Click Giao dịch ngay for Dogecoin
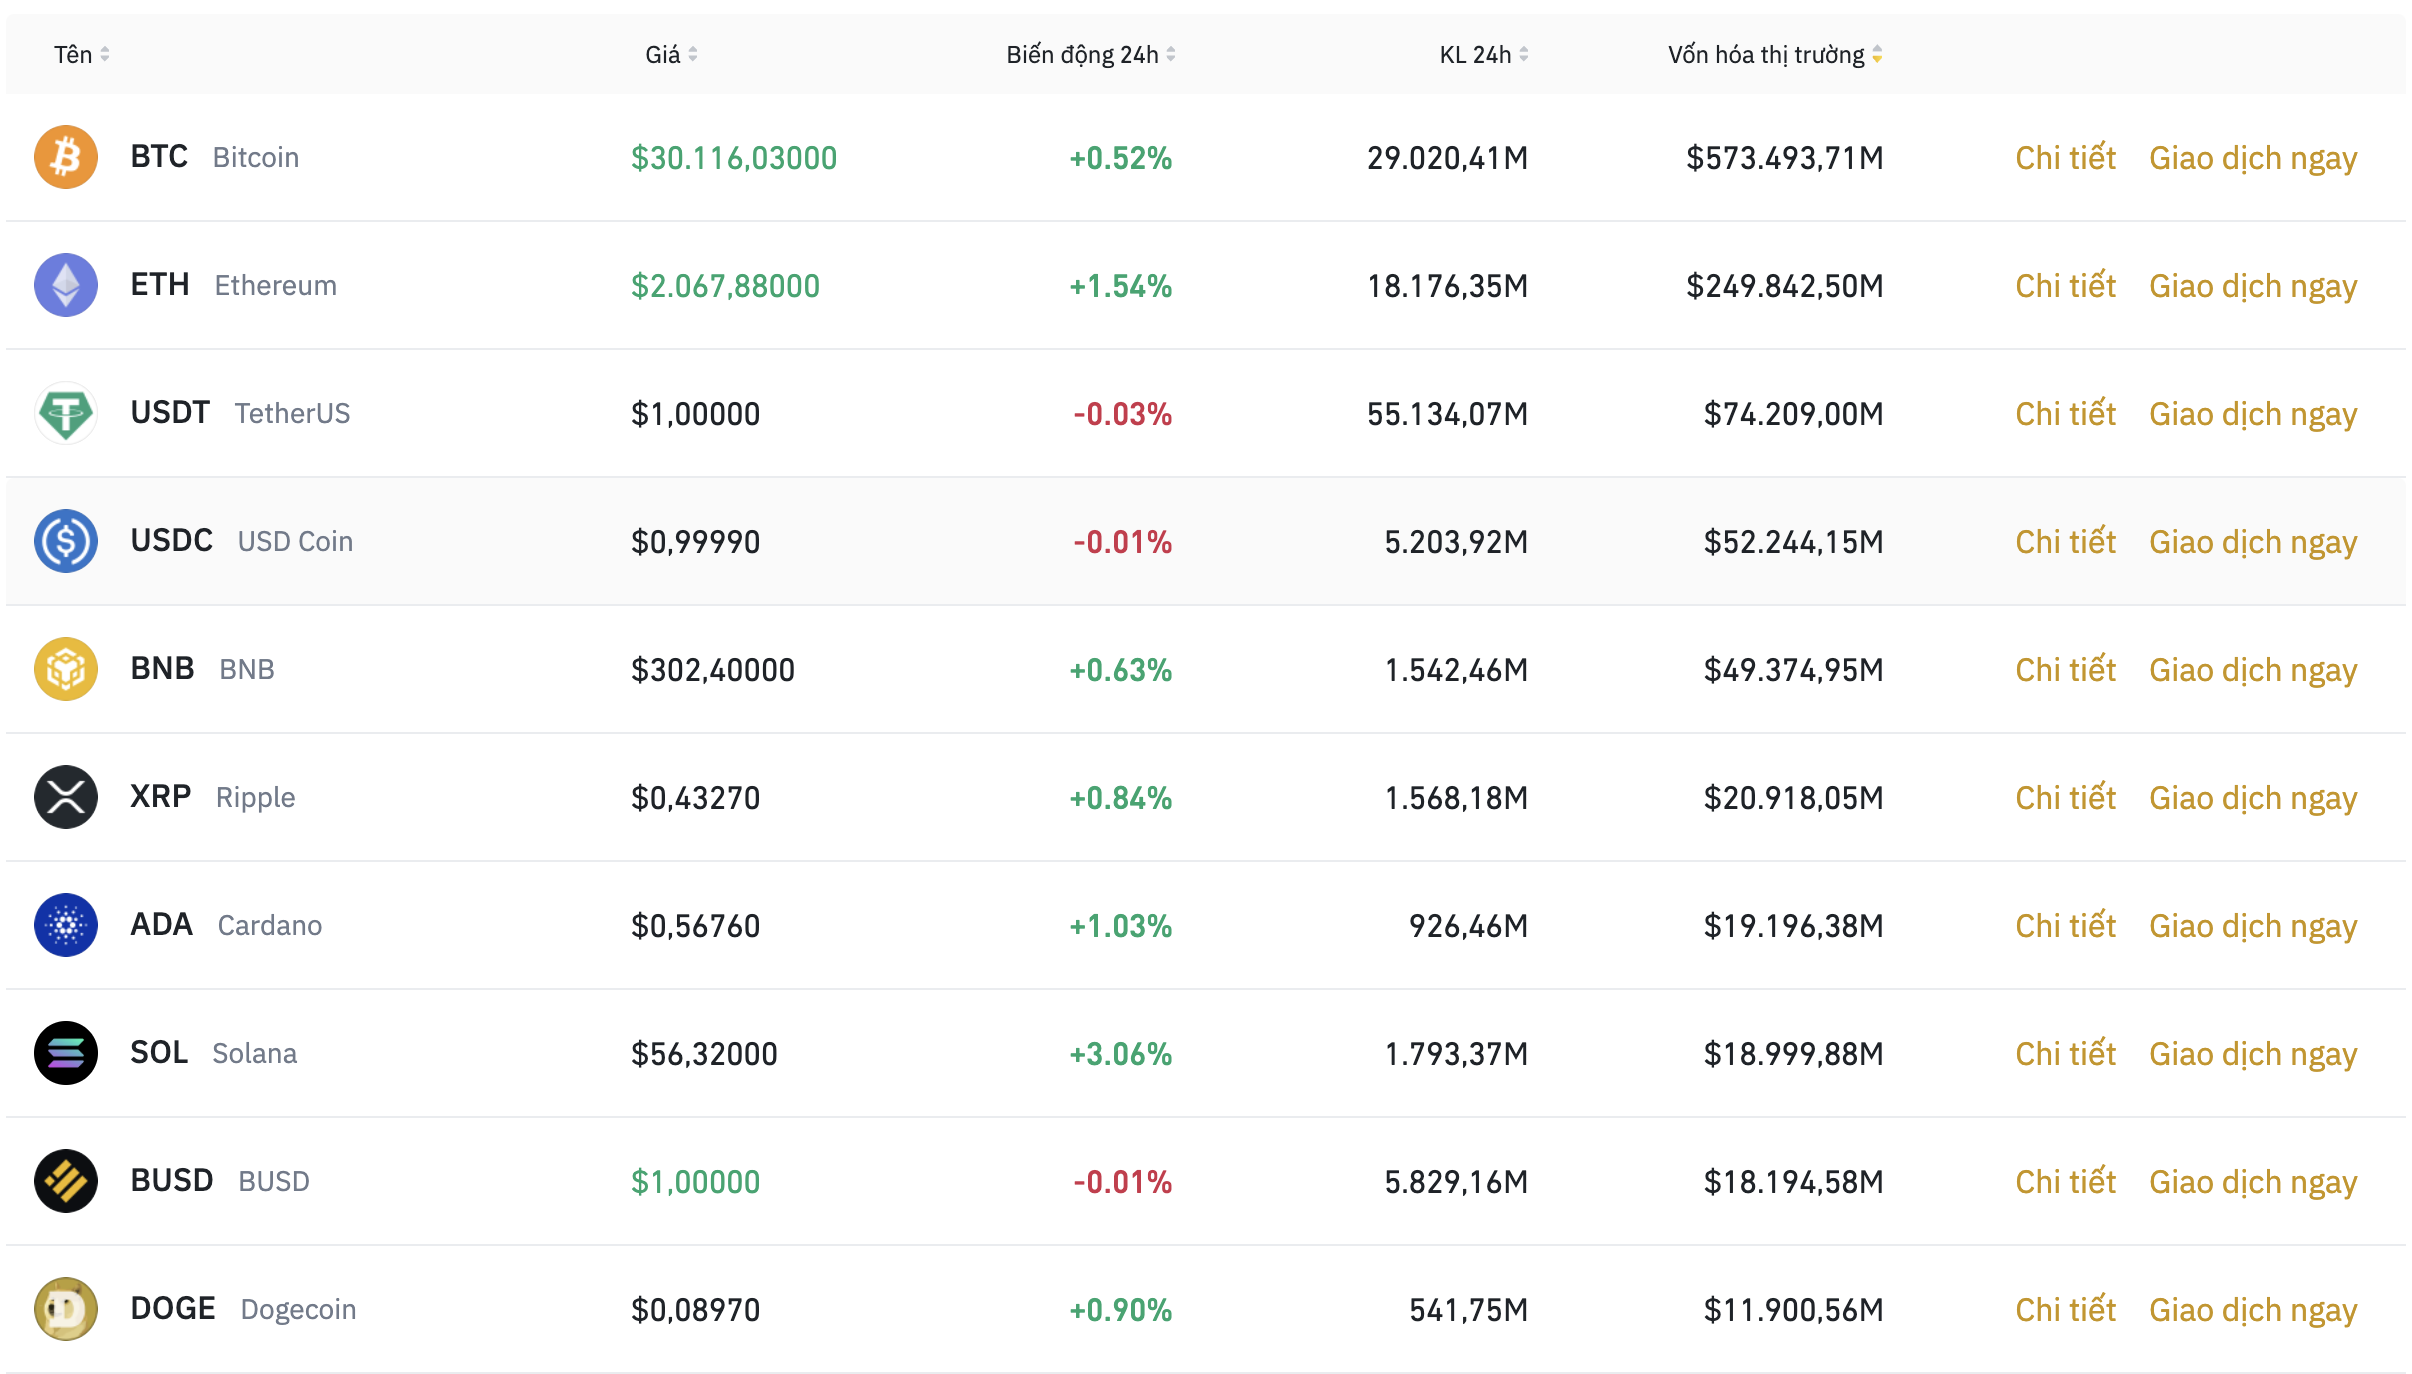 click(x=2253, y=1310)
